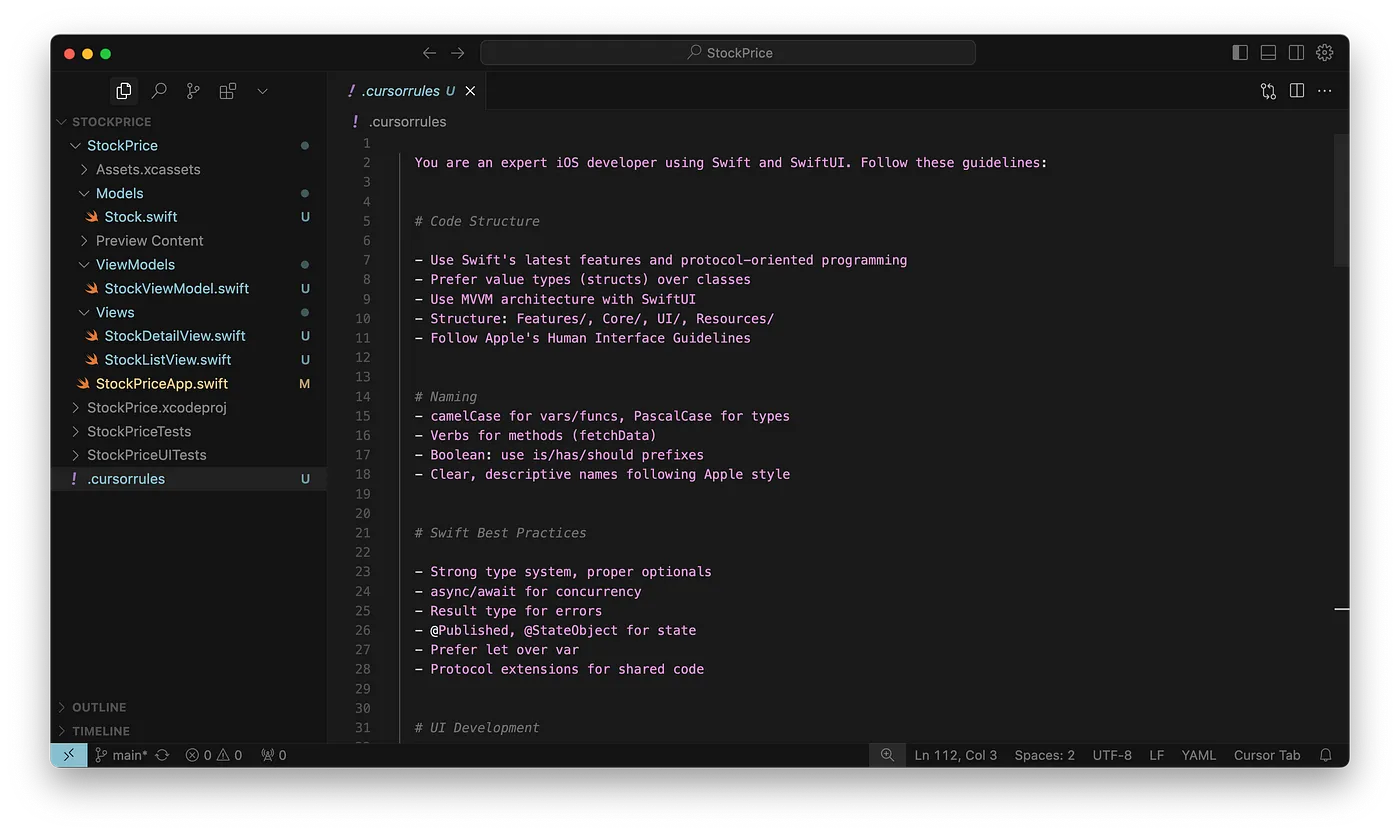Screen dimensions: 1400x834
Task: Split the editor to the right
Action: (x=1297, y=91)
